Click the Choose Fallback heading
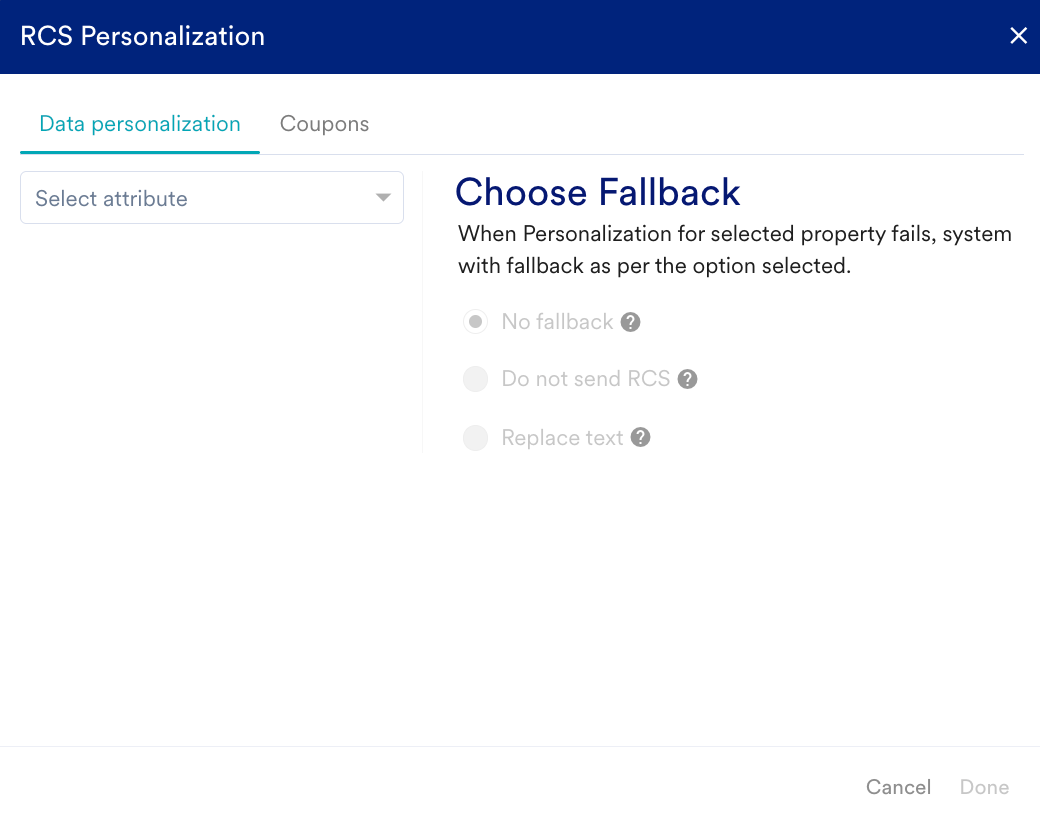 pyautogui.click(x=598, y=192)
